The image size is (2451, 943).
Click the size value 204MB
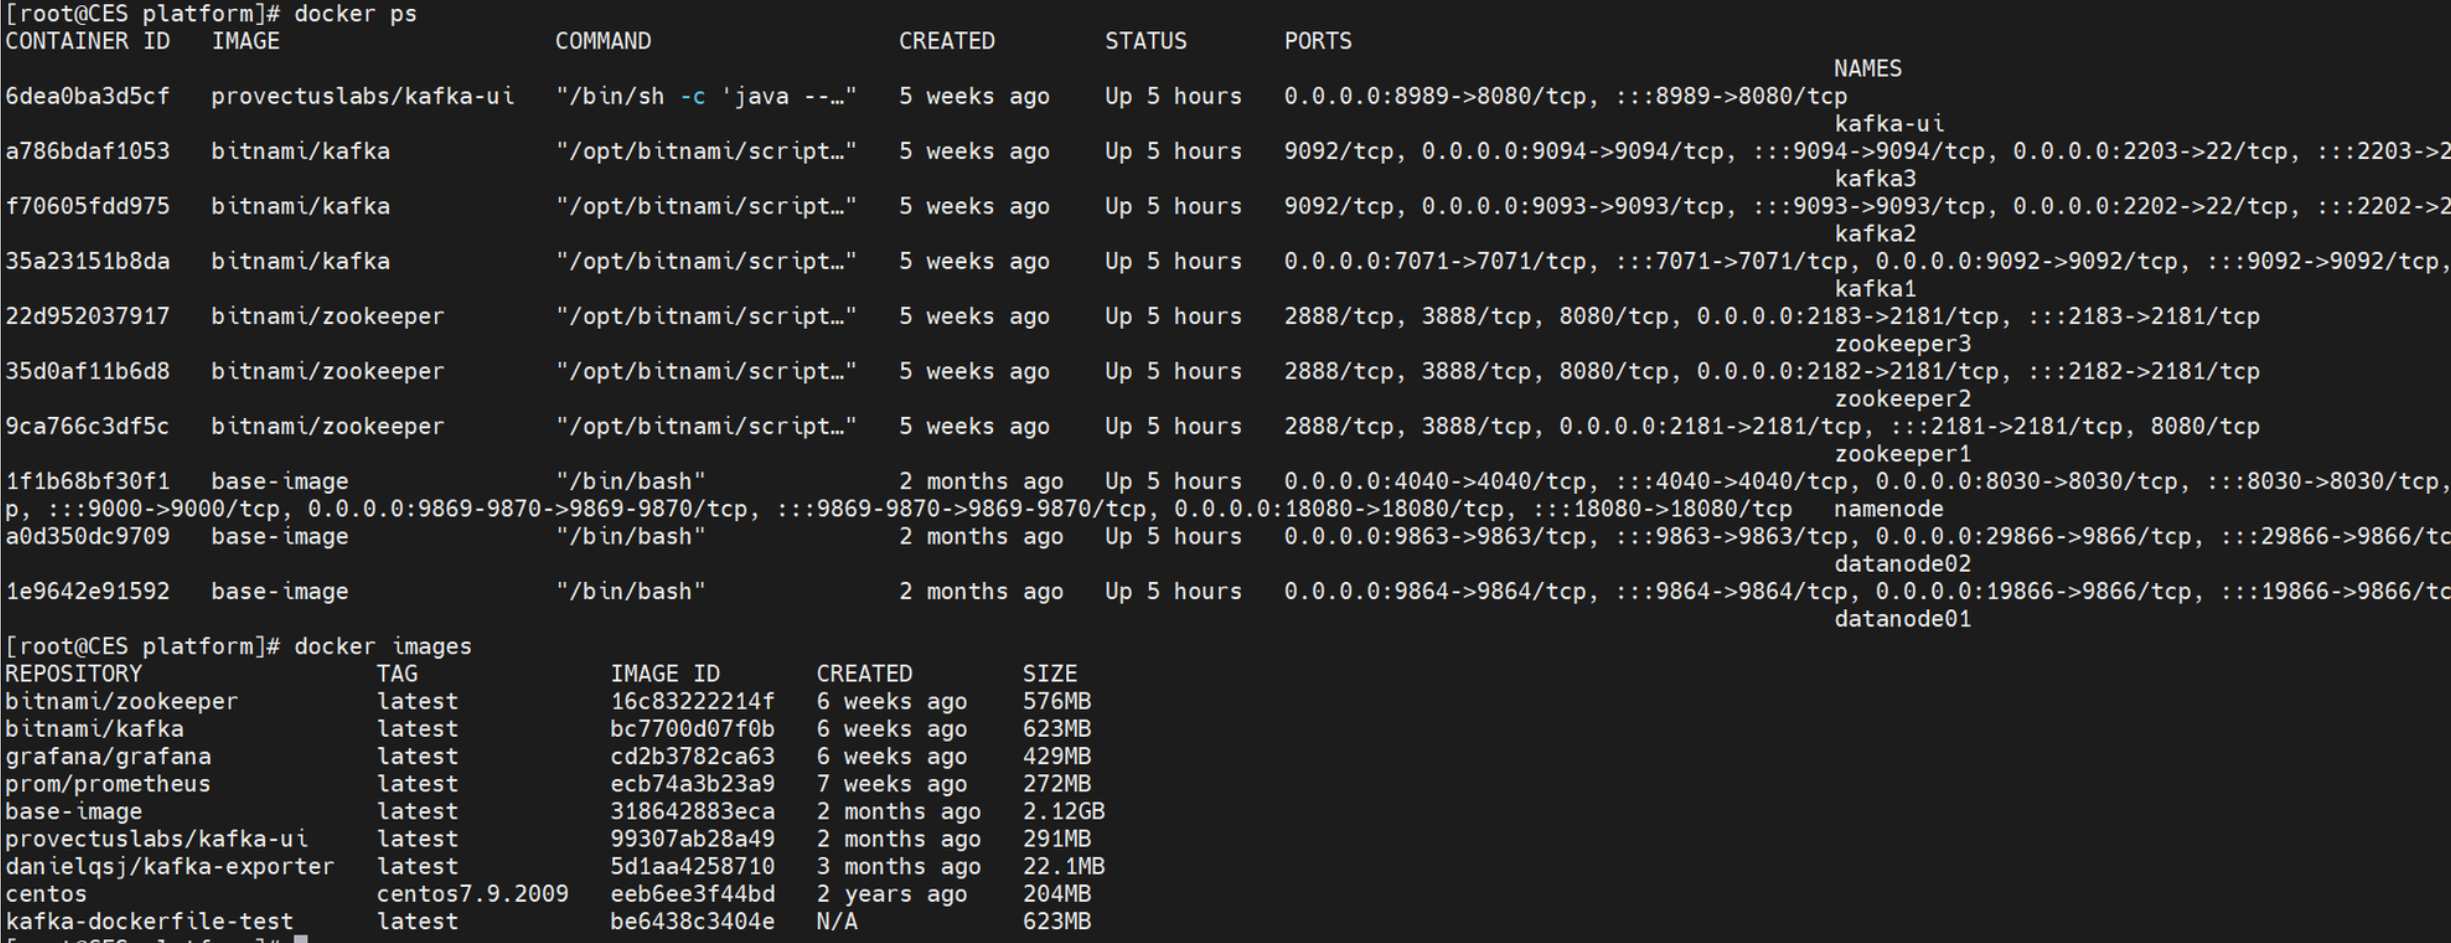point(1056,894)
